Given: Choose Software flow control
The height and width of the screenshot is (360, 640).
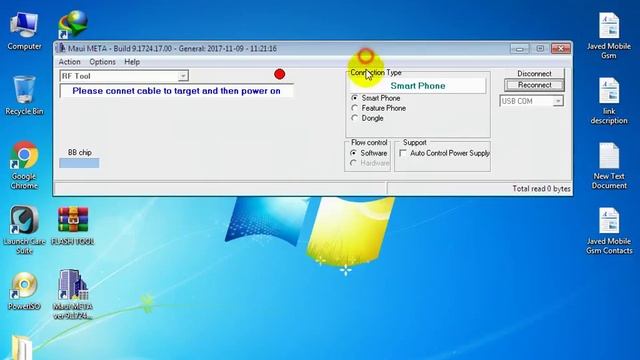Looking at the screenshot, I should [353, 153].
